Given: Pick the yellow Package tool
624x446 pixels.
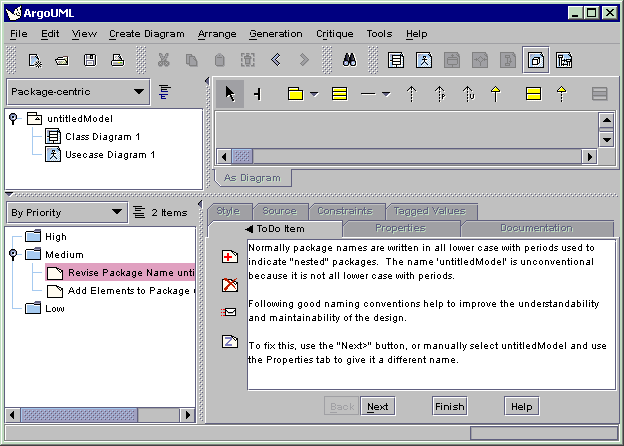Looking at the screenshot, I should point(295,94).
